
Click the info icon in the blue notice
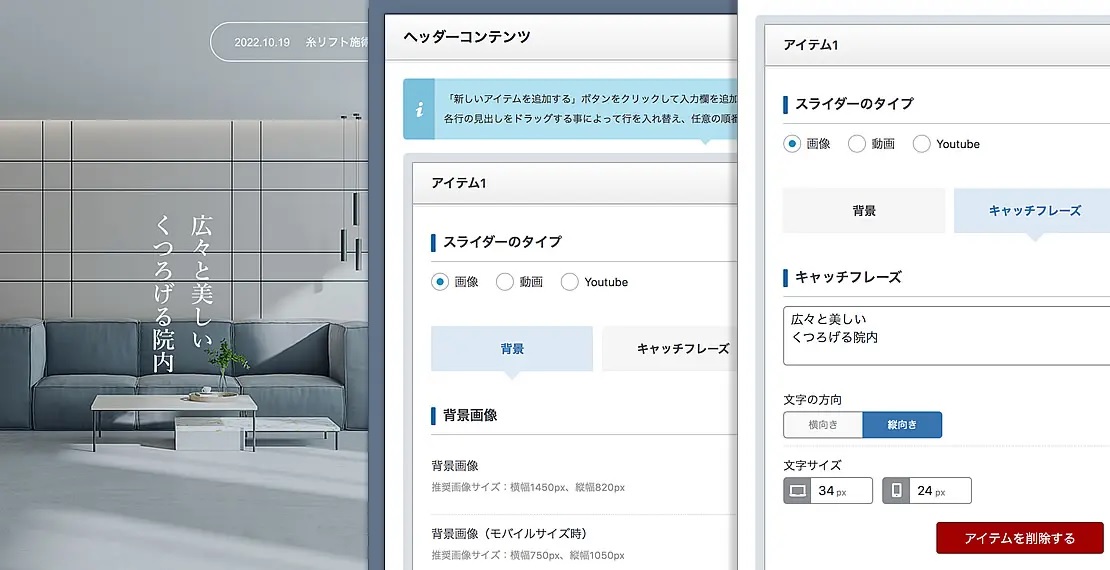[x=420, y=110]
